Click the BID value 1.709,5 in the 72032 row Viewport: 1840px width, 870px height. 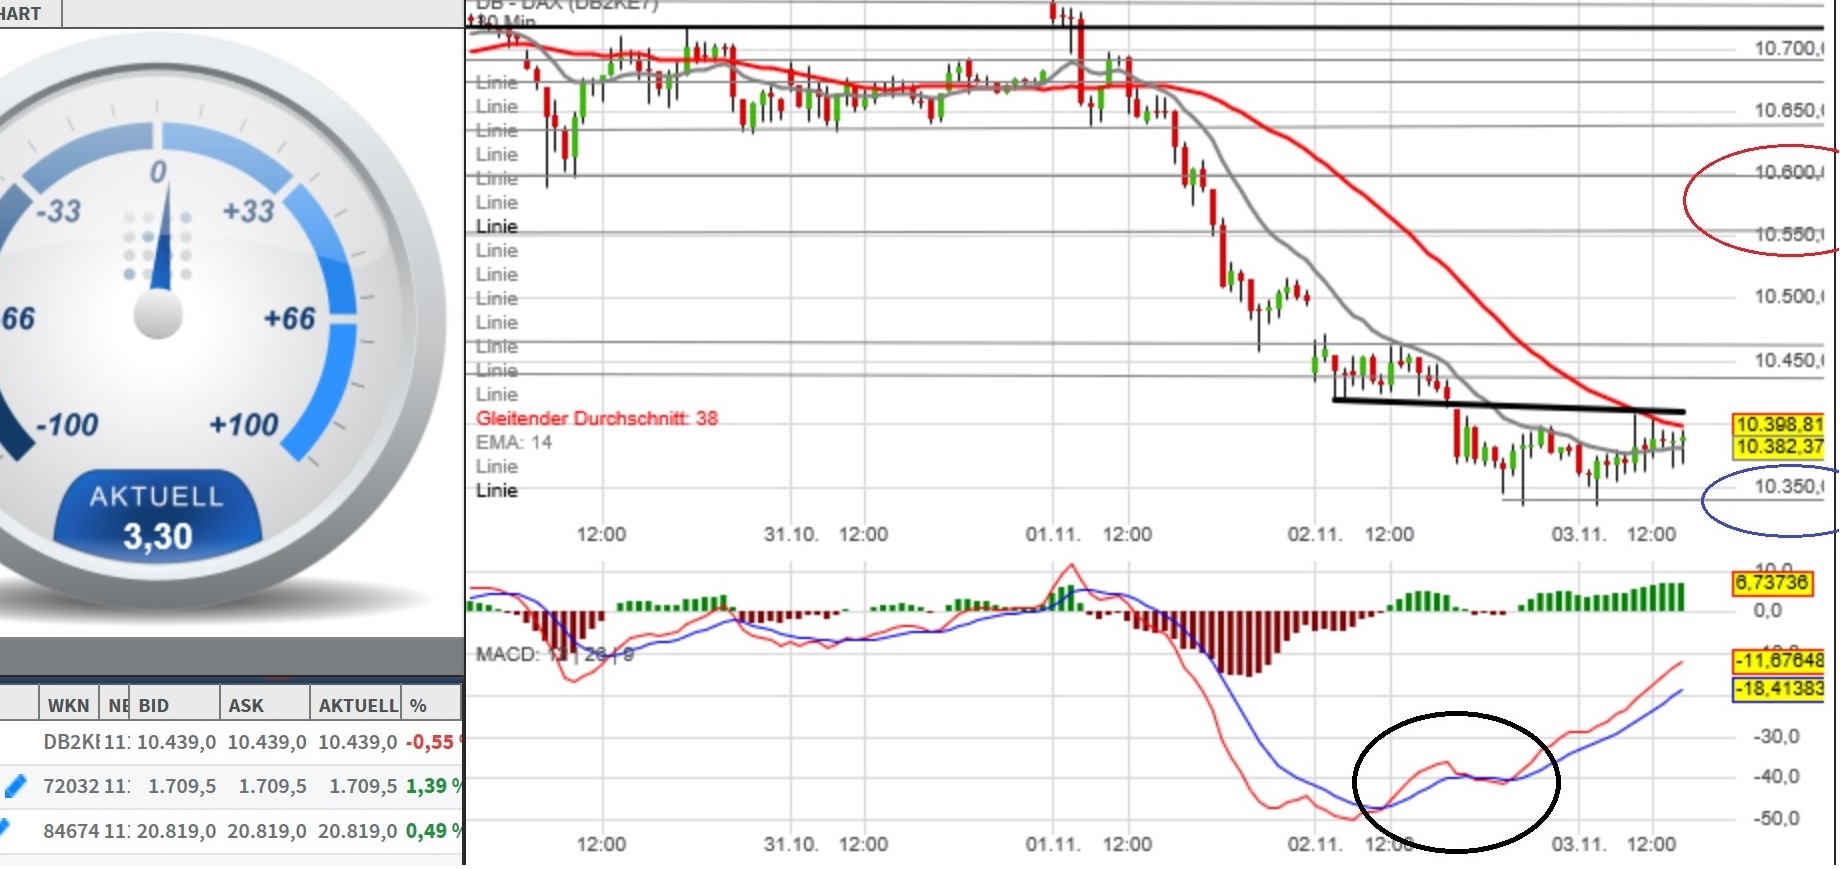click(182, 786)
